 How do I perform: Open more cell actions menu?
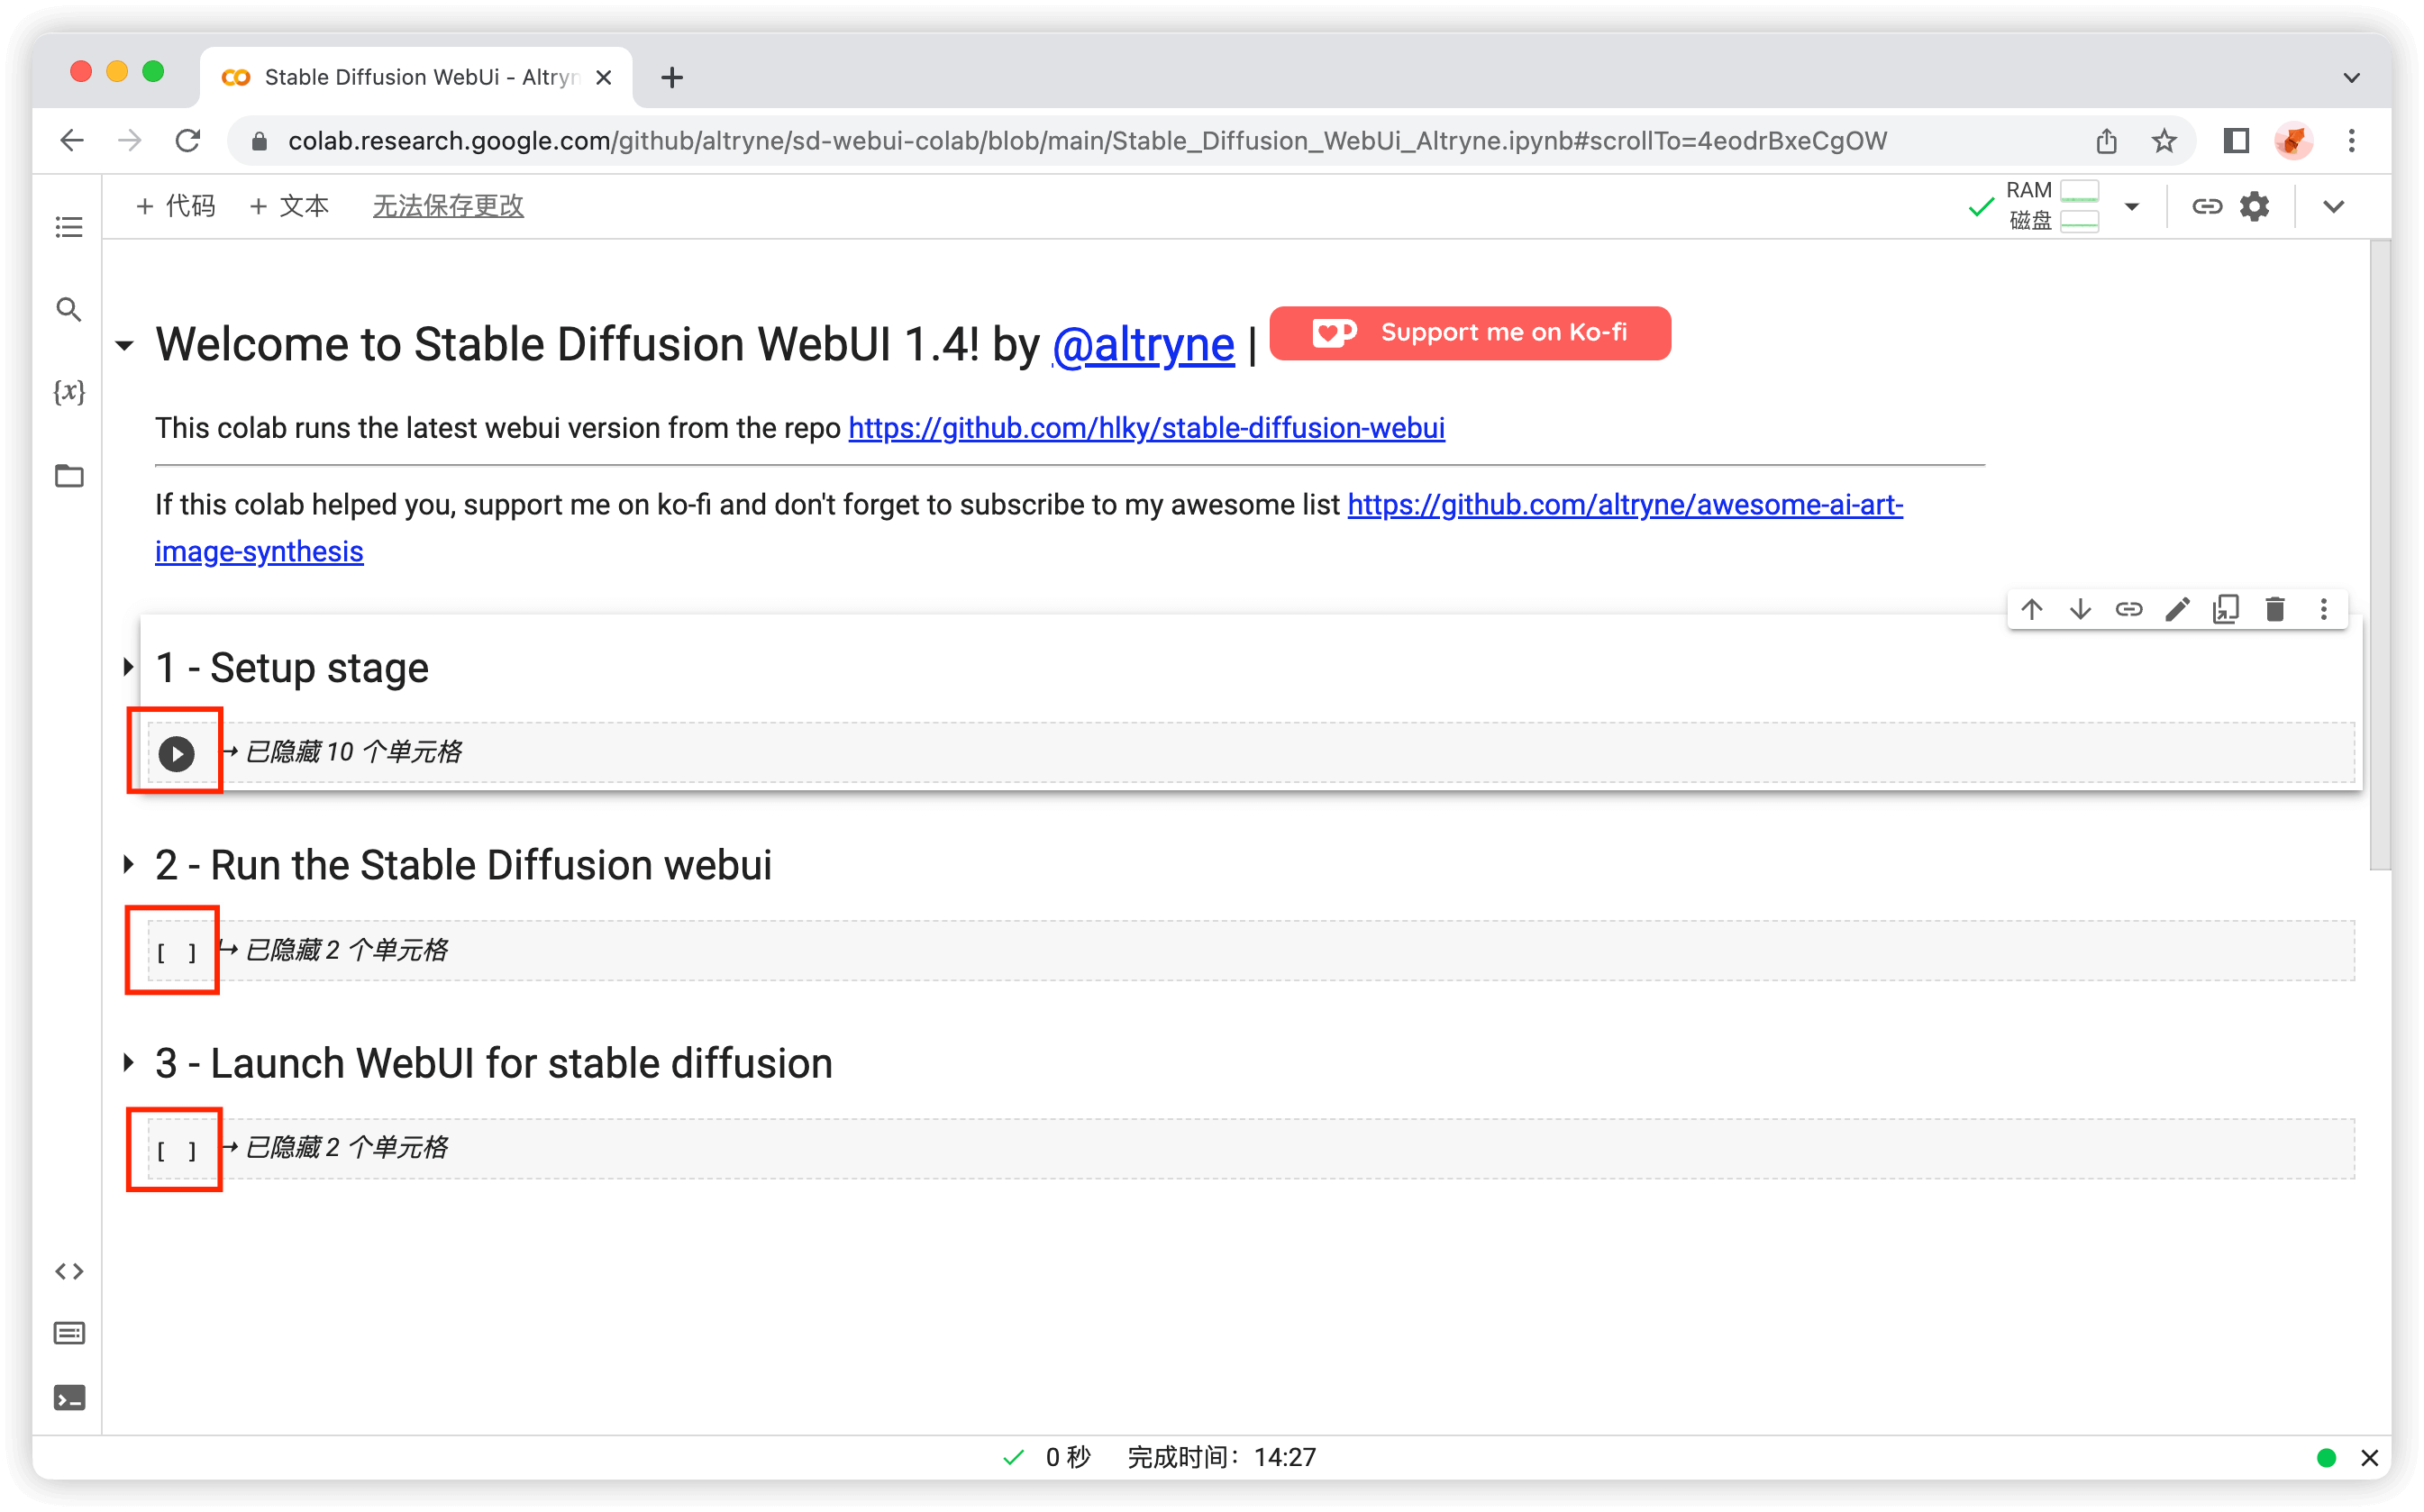(2324, 609)
